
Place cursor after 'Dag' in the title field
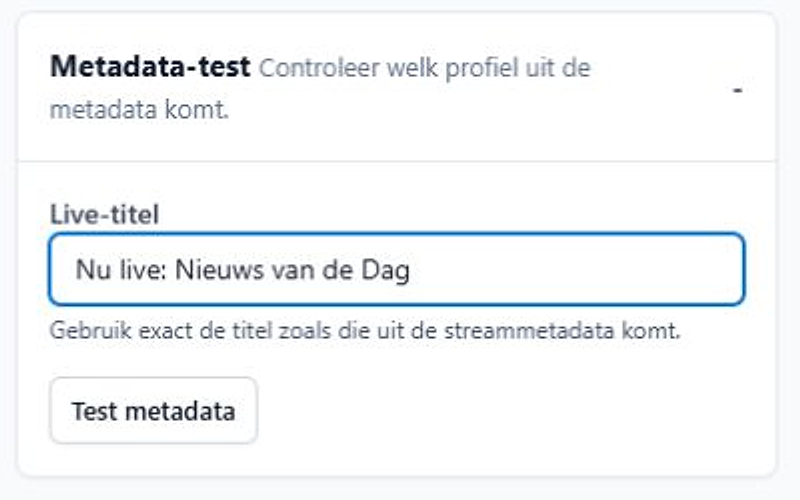tap(411, 269)
